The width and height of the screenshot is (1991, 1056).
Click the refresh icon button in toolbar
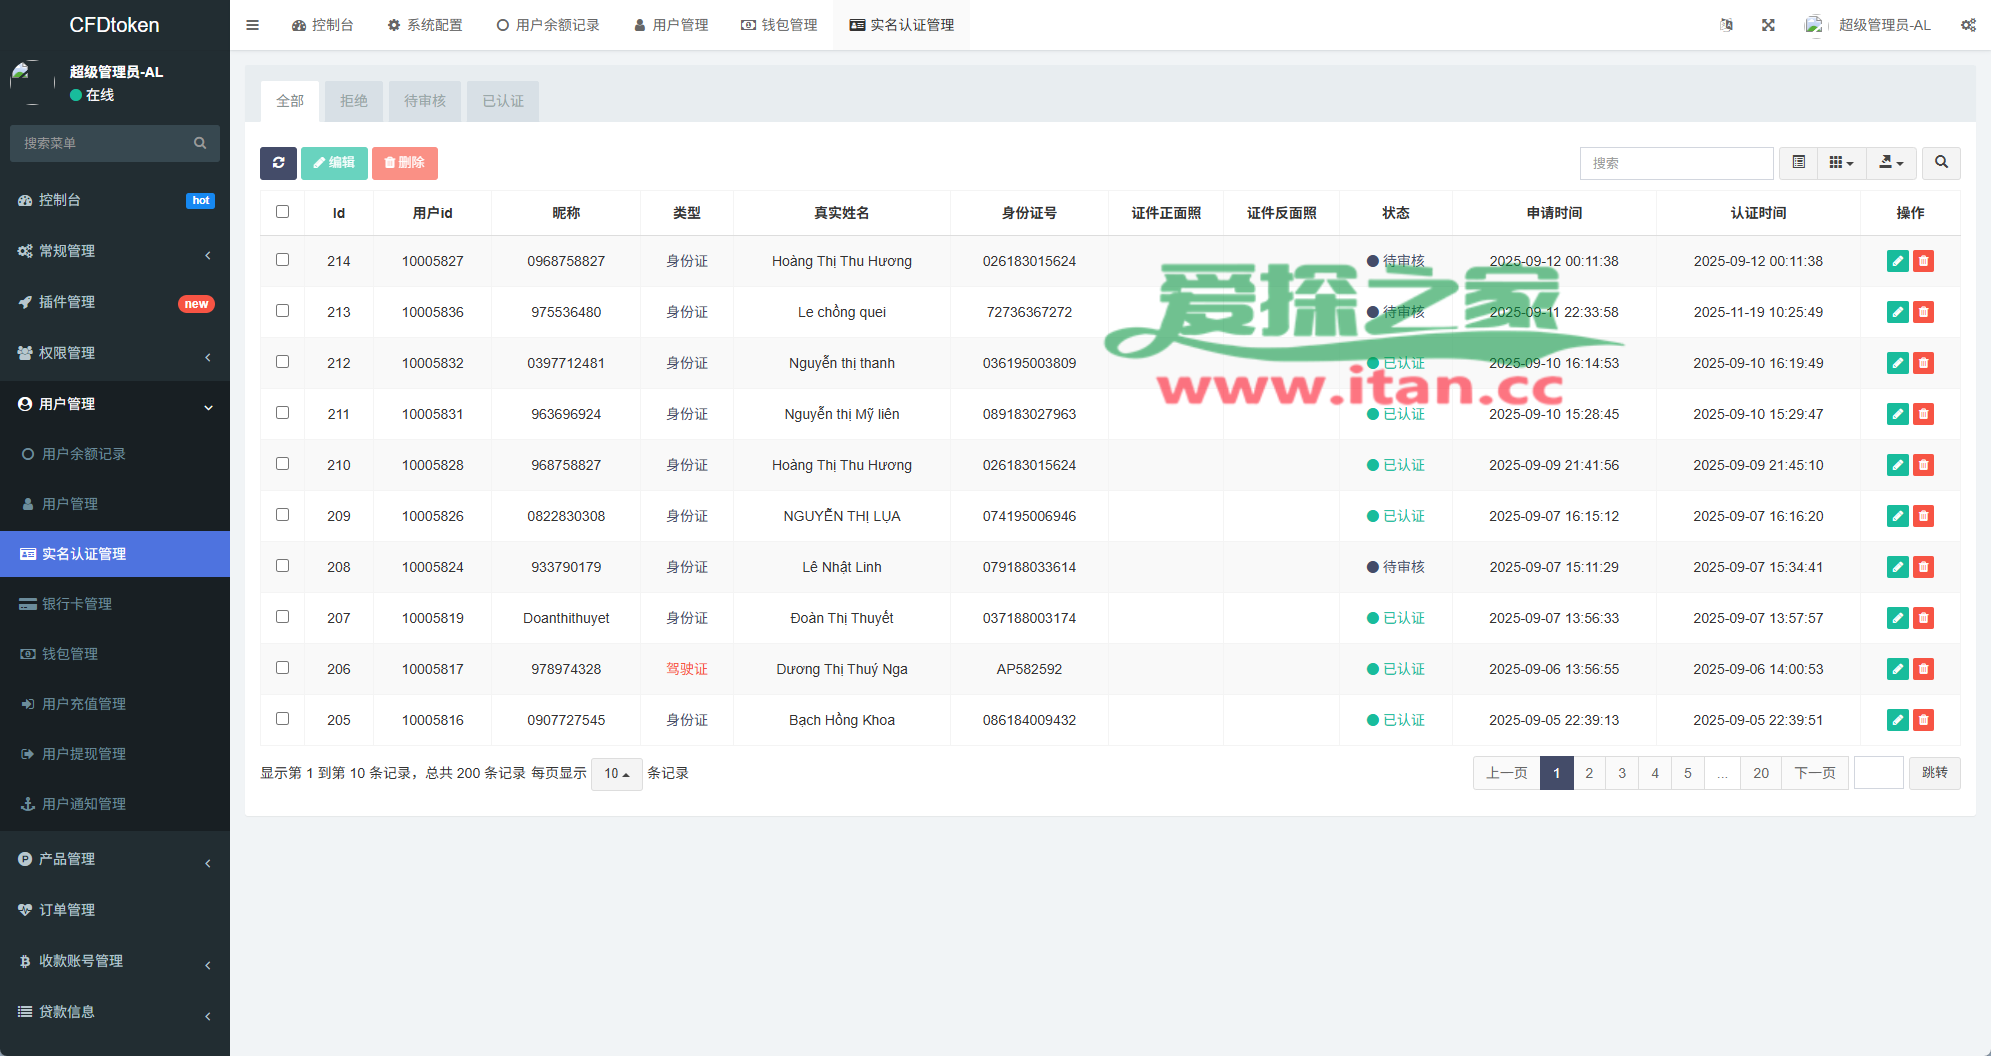click(x=278, y=163)
